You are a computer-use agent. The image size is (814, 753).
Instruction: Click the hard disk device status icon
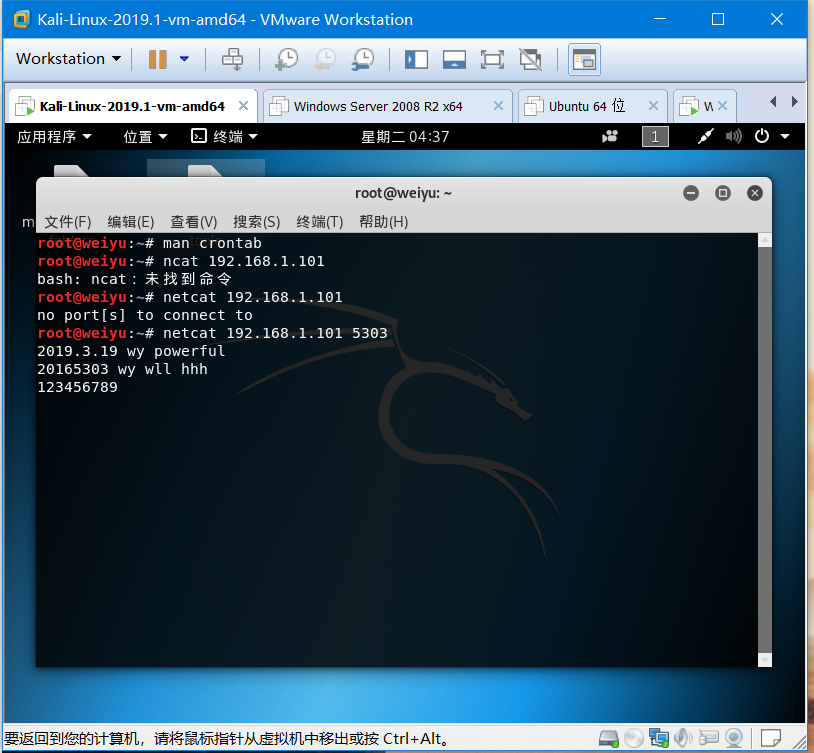[608, 738]
